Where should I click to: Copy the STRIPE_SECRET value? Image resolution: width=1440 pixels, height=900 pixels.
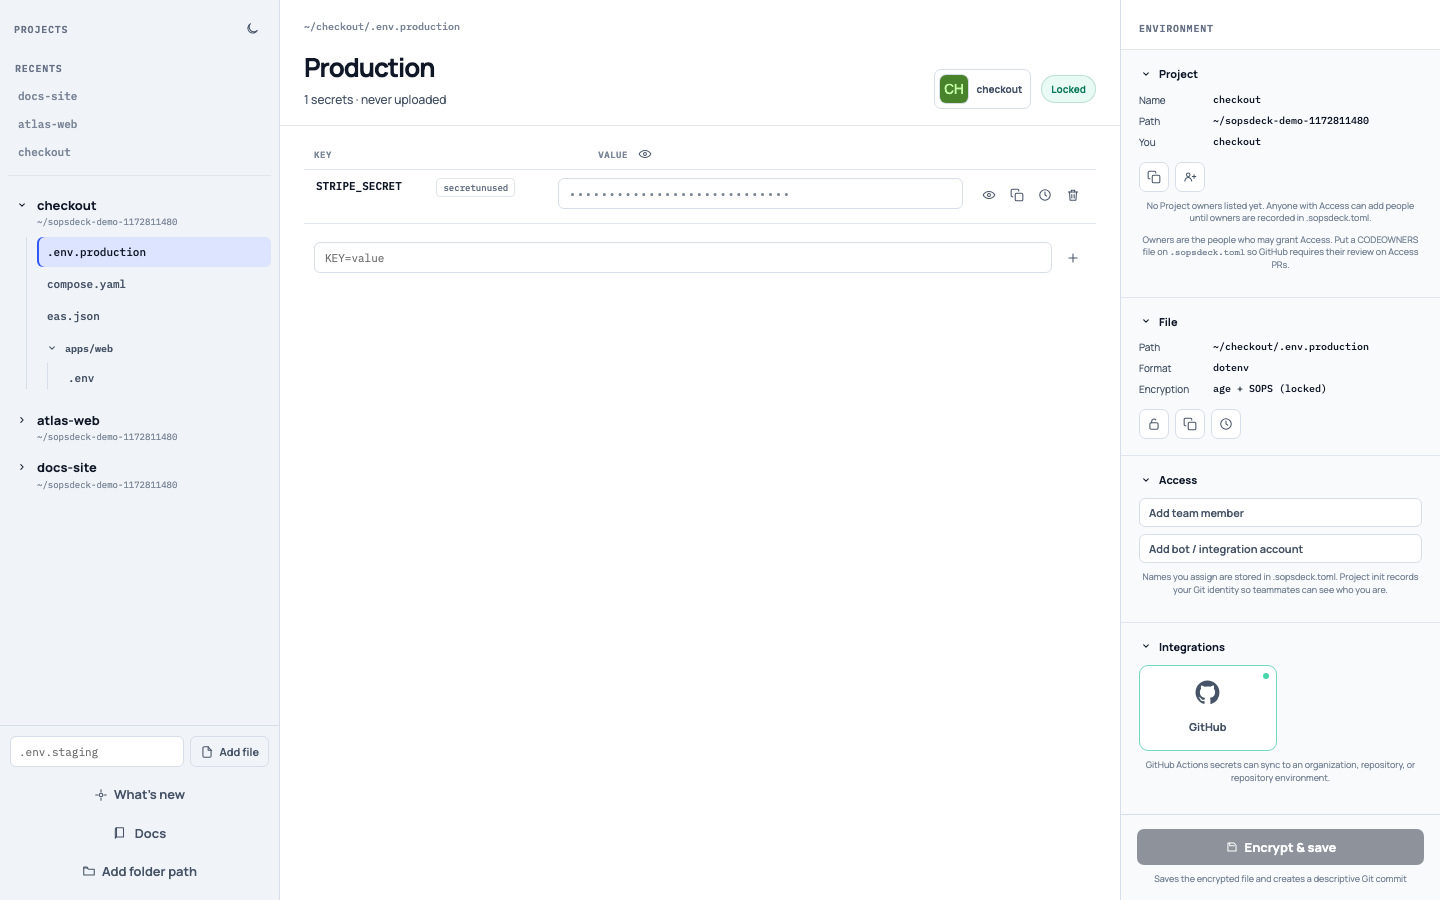[1017, 195]
